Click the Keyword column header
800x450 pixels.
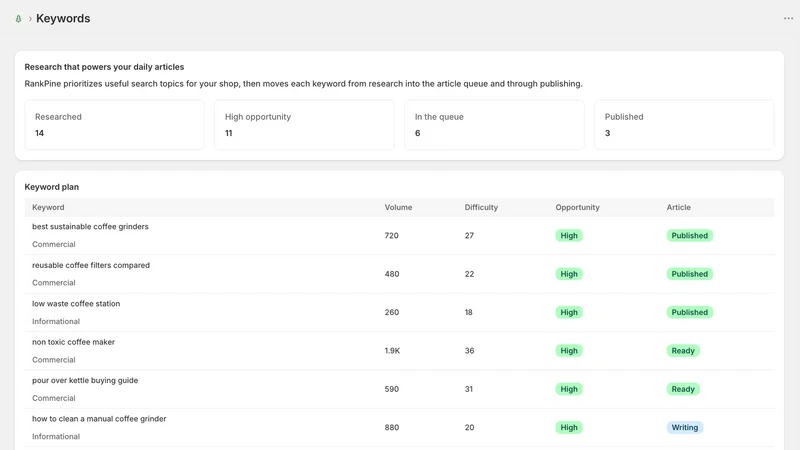pyautogui.click(x=48, y=207)
